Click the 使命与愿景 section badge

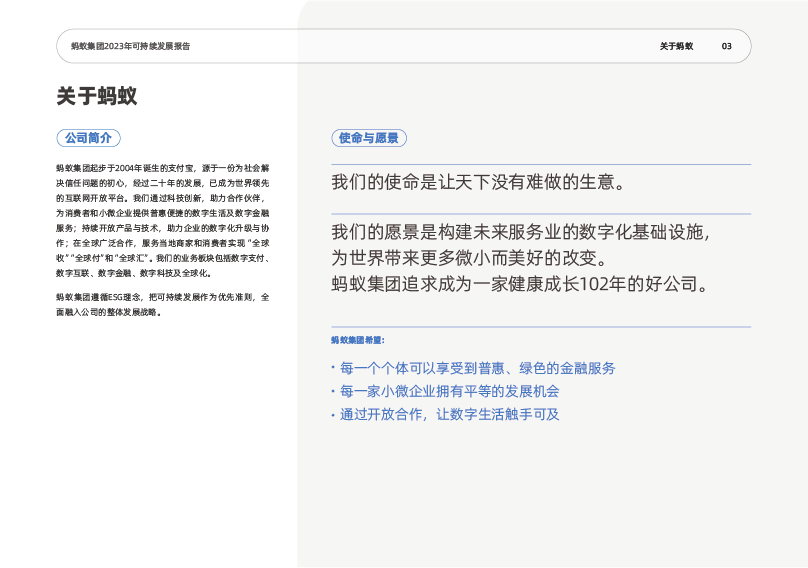[x=368, y=138]
